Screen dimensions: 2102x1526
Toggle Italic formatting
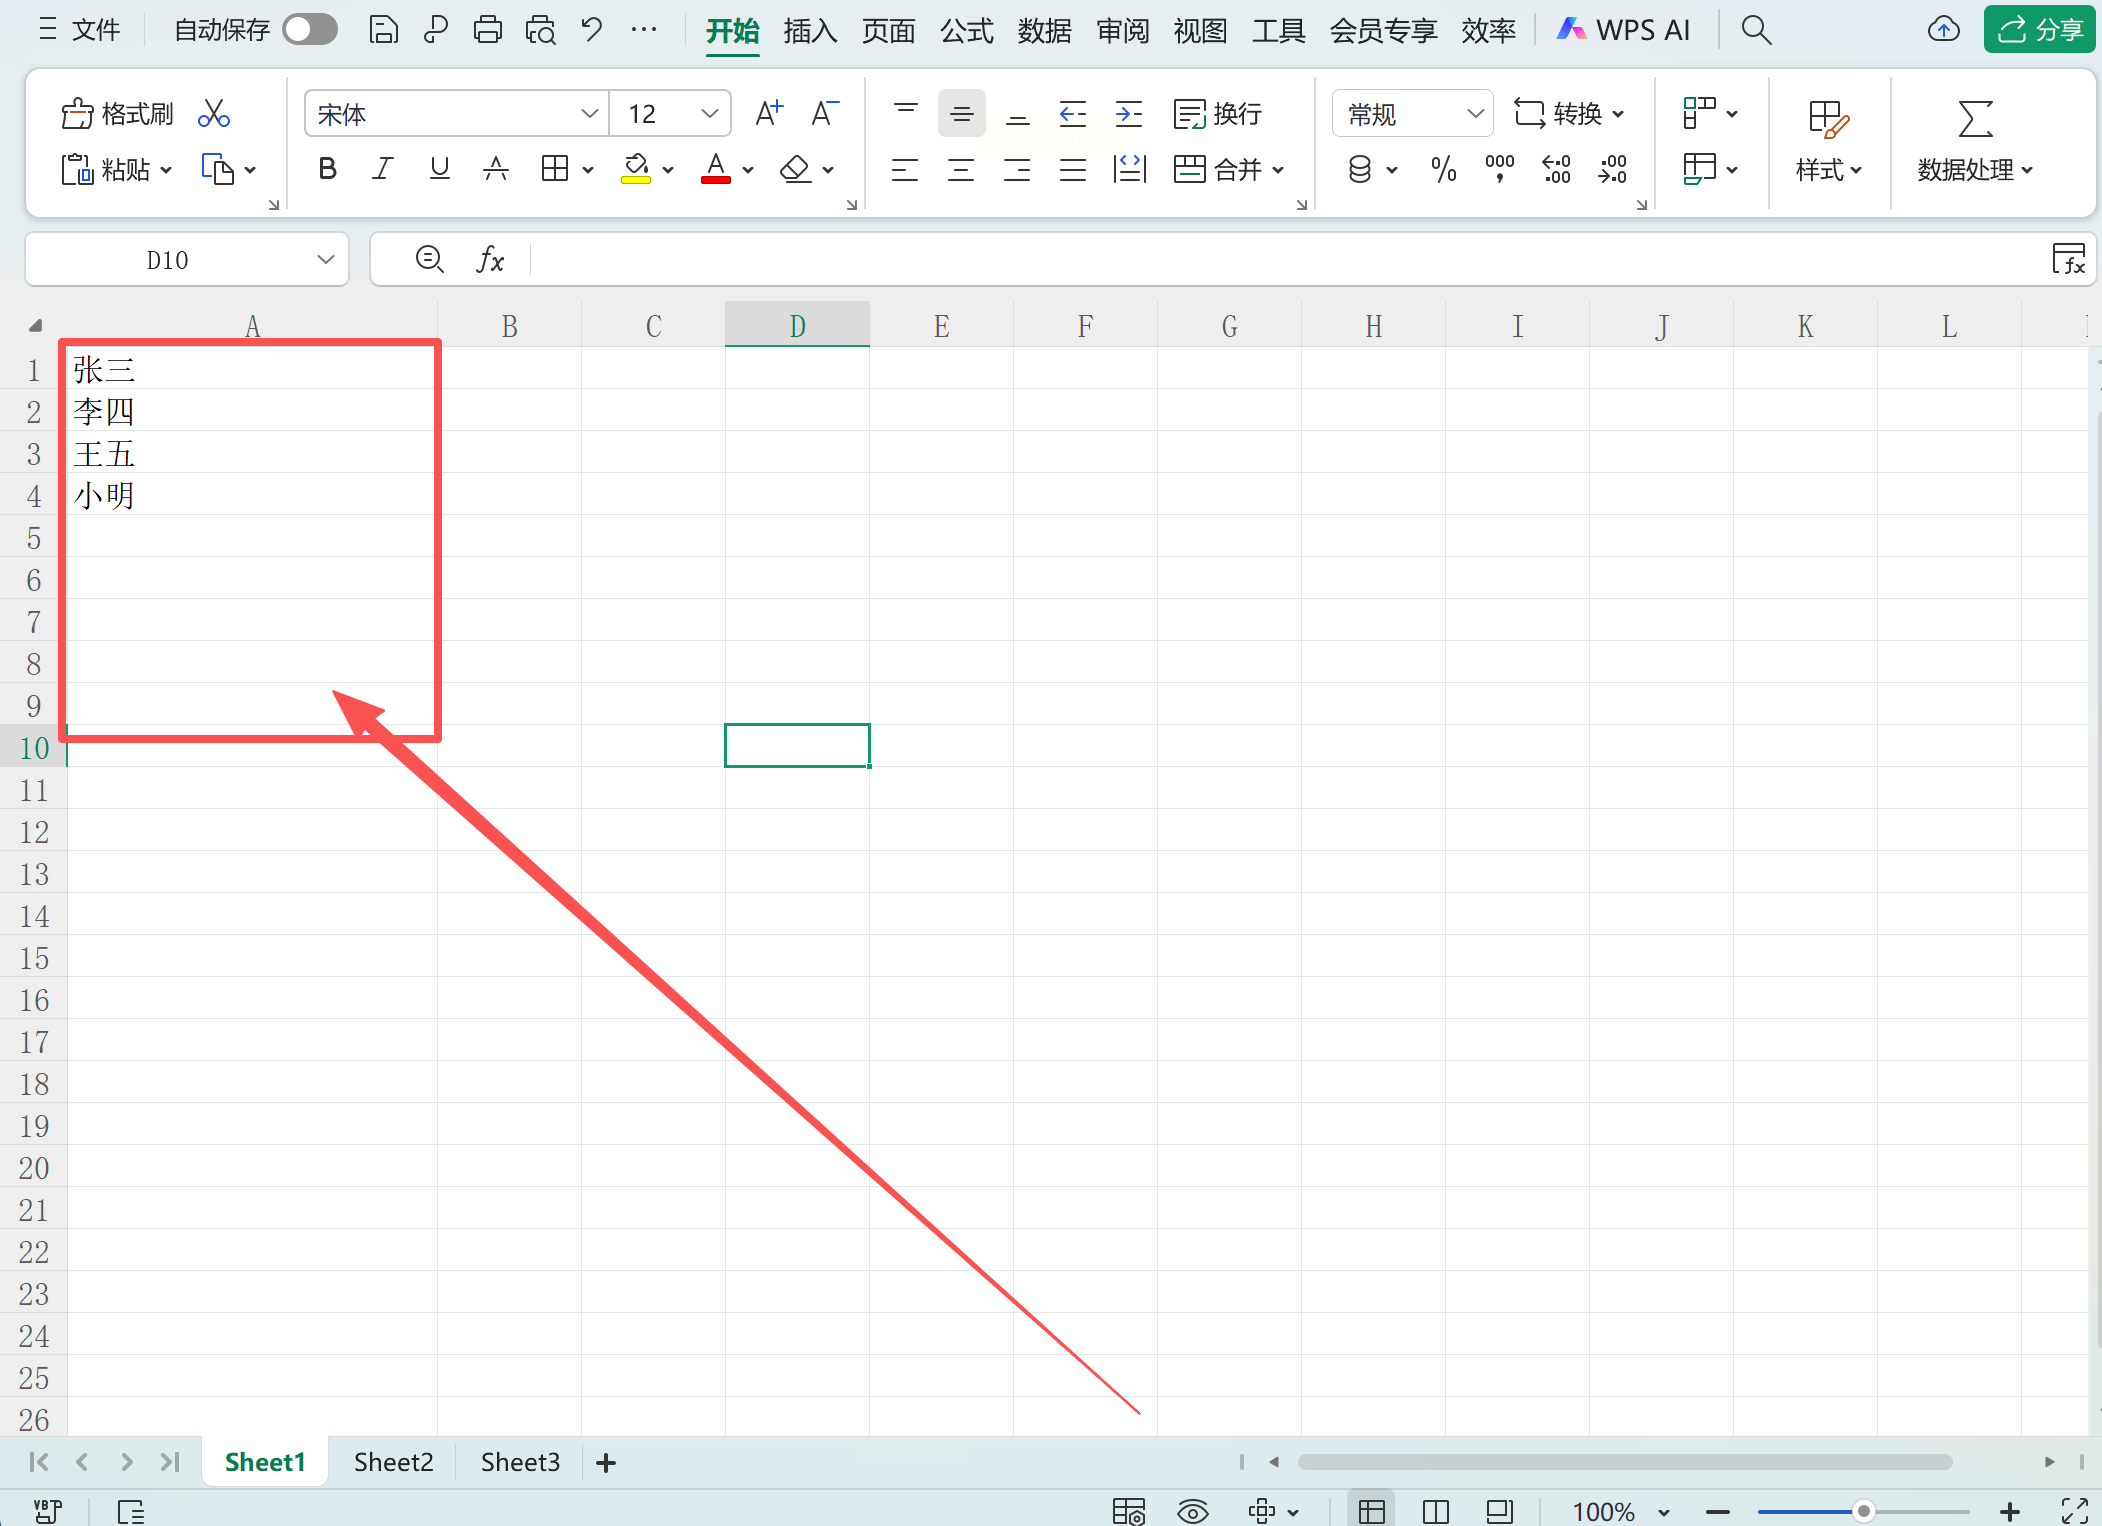pos(382,169)
